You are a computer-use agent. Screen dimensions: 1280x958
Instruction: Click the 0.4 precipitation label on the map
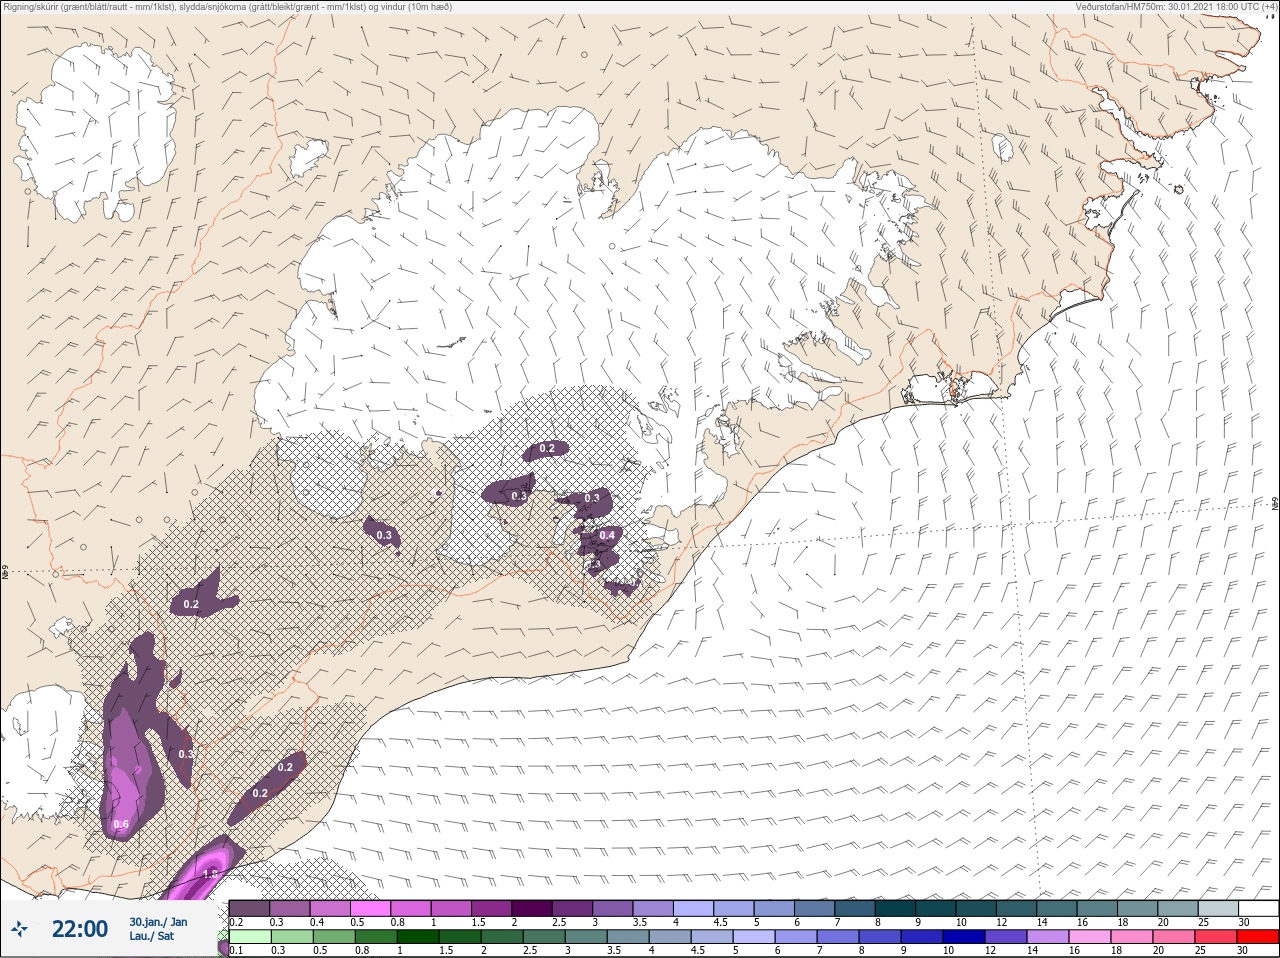[x=607, y=536]
